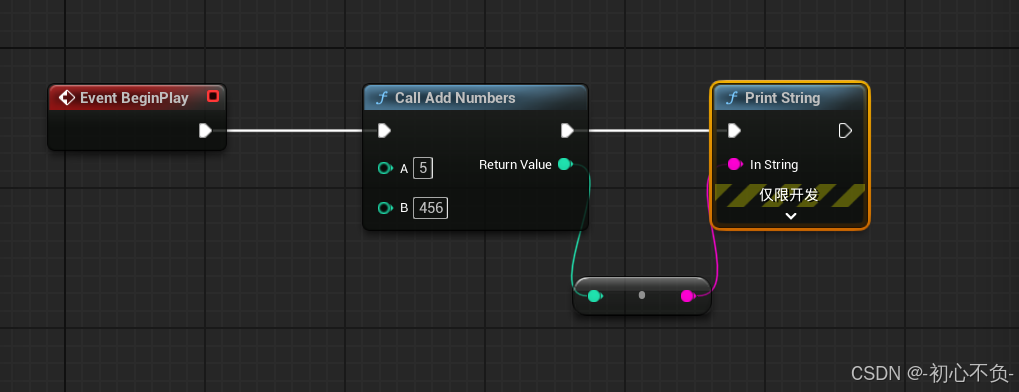Click input execution pin of Call Add Numbers

pos(384,131)
